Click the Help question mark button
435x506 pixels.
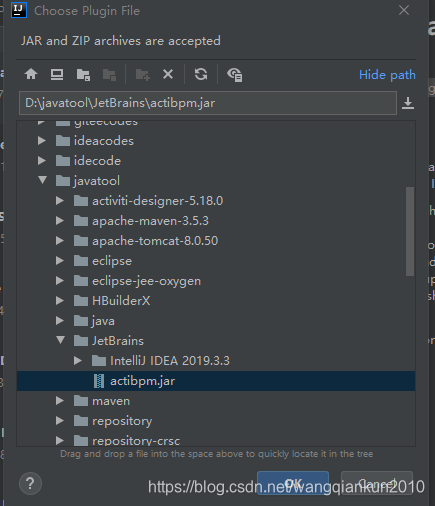30,483
